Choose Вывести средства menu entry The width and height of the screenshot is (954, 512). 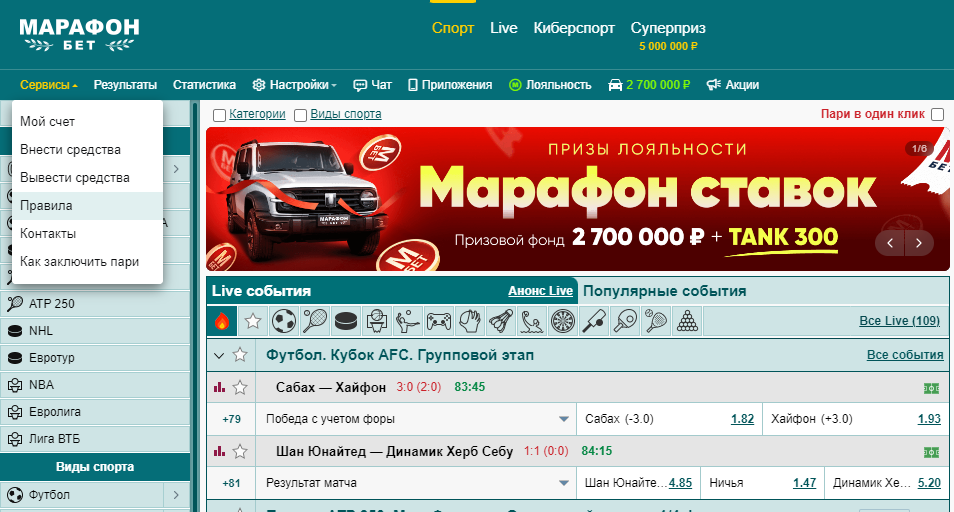(x=88, y=178)
